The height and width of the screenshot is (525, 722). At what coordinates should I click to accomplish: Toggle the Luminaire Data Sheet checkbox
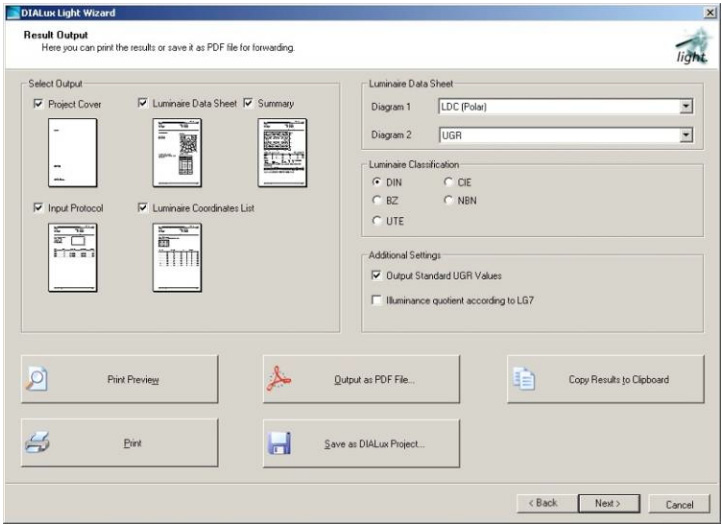point(143,103)
